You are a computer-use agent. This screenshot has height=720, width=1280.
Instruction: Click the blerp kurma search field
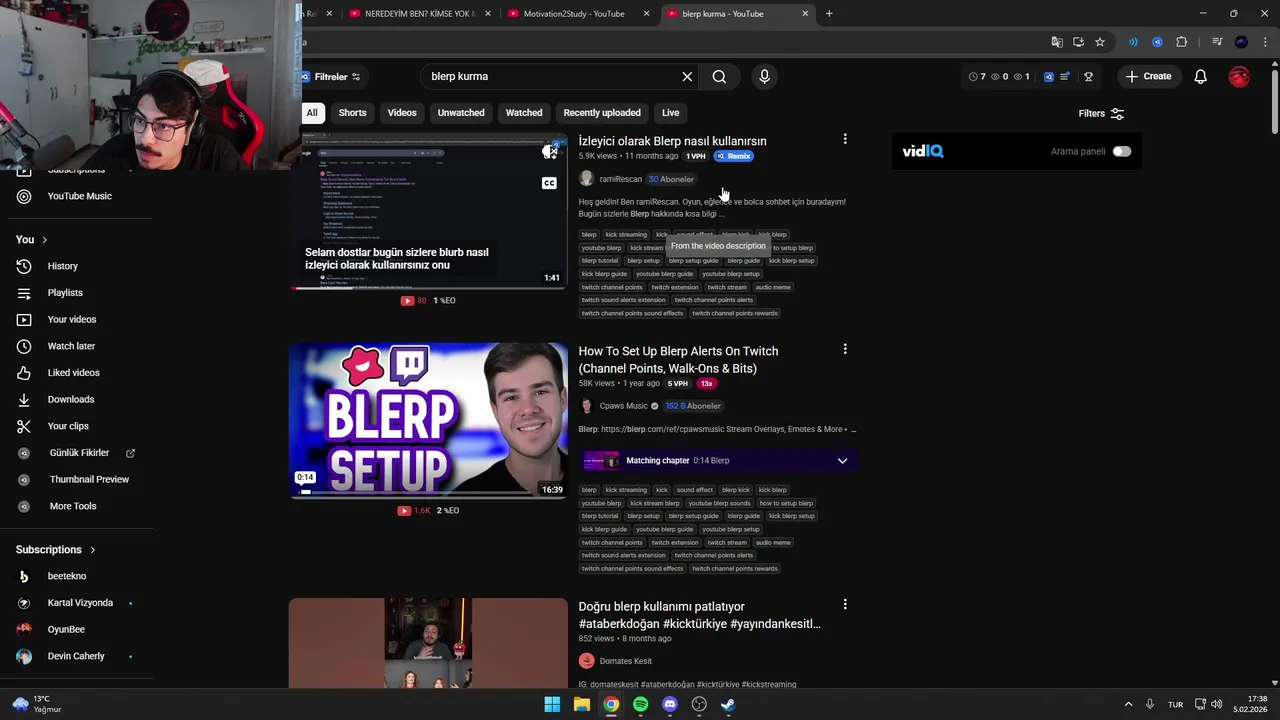click(550, 77)
